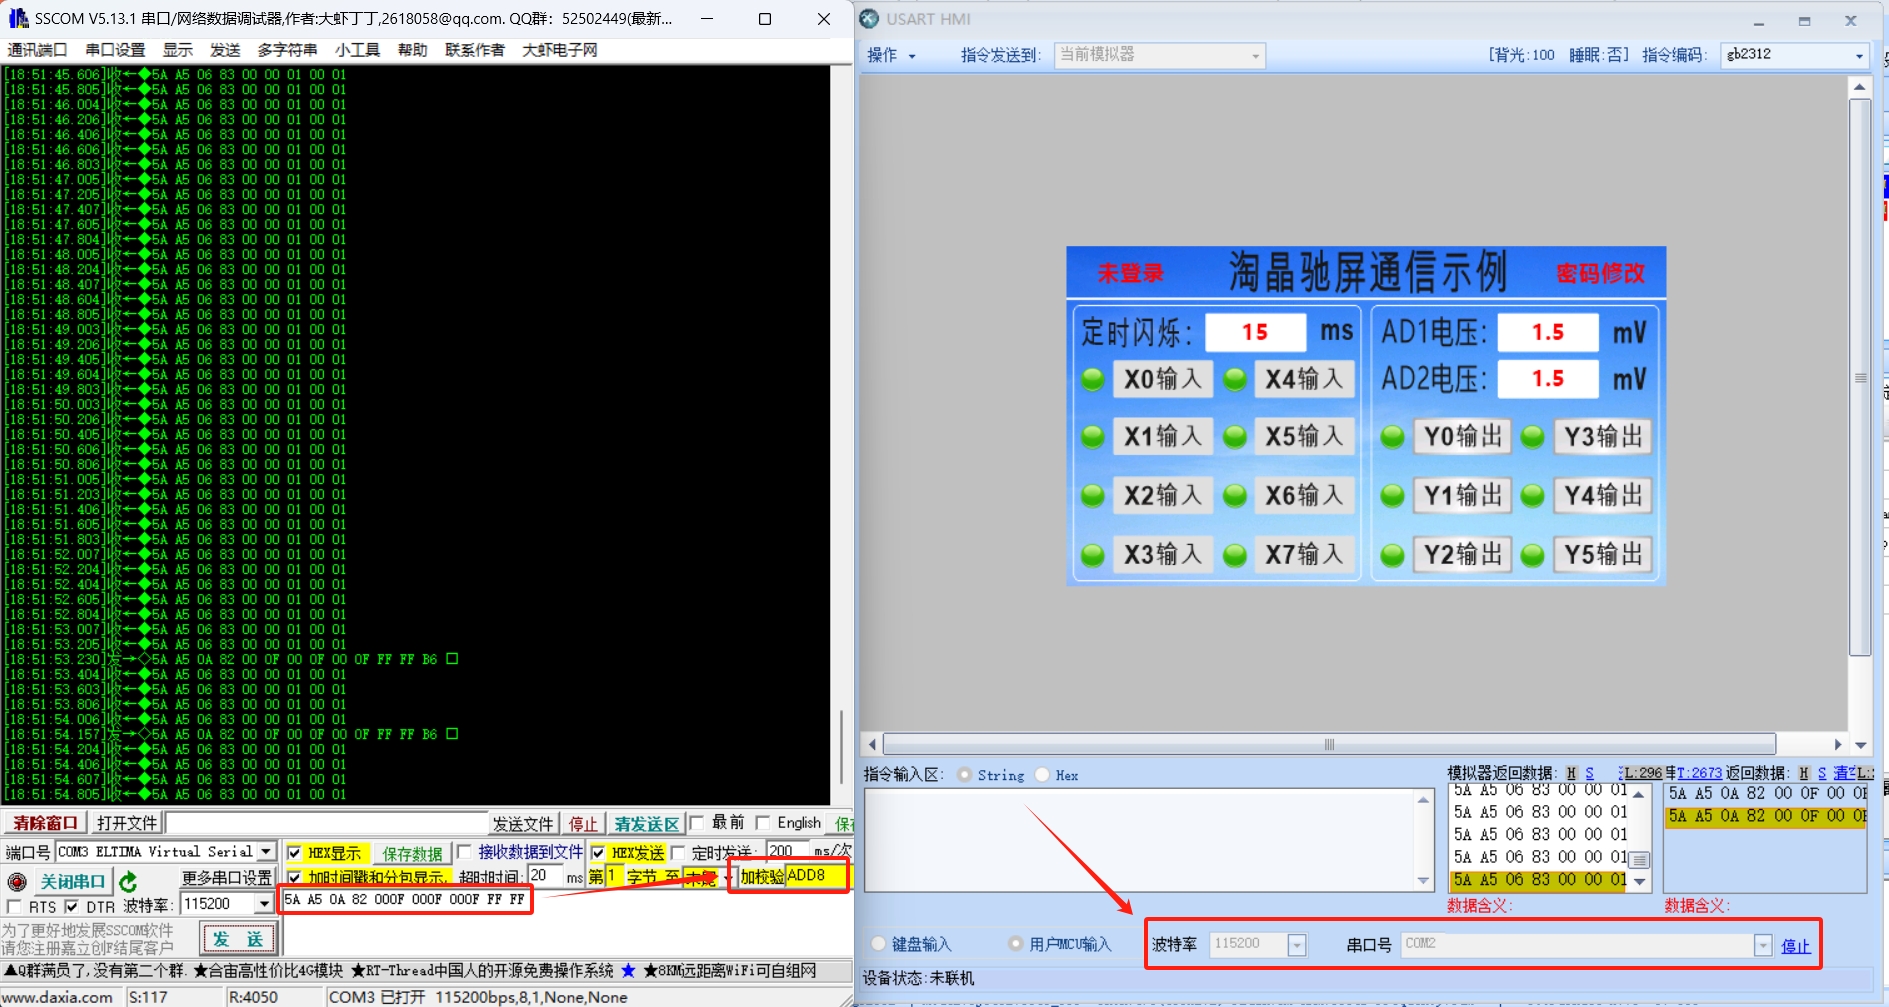The image size is (1889, 1007).
Task: Click the green refresh arrow in SSCOM
Action: point(128,882)
